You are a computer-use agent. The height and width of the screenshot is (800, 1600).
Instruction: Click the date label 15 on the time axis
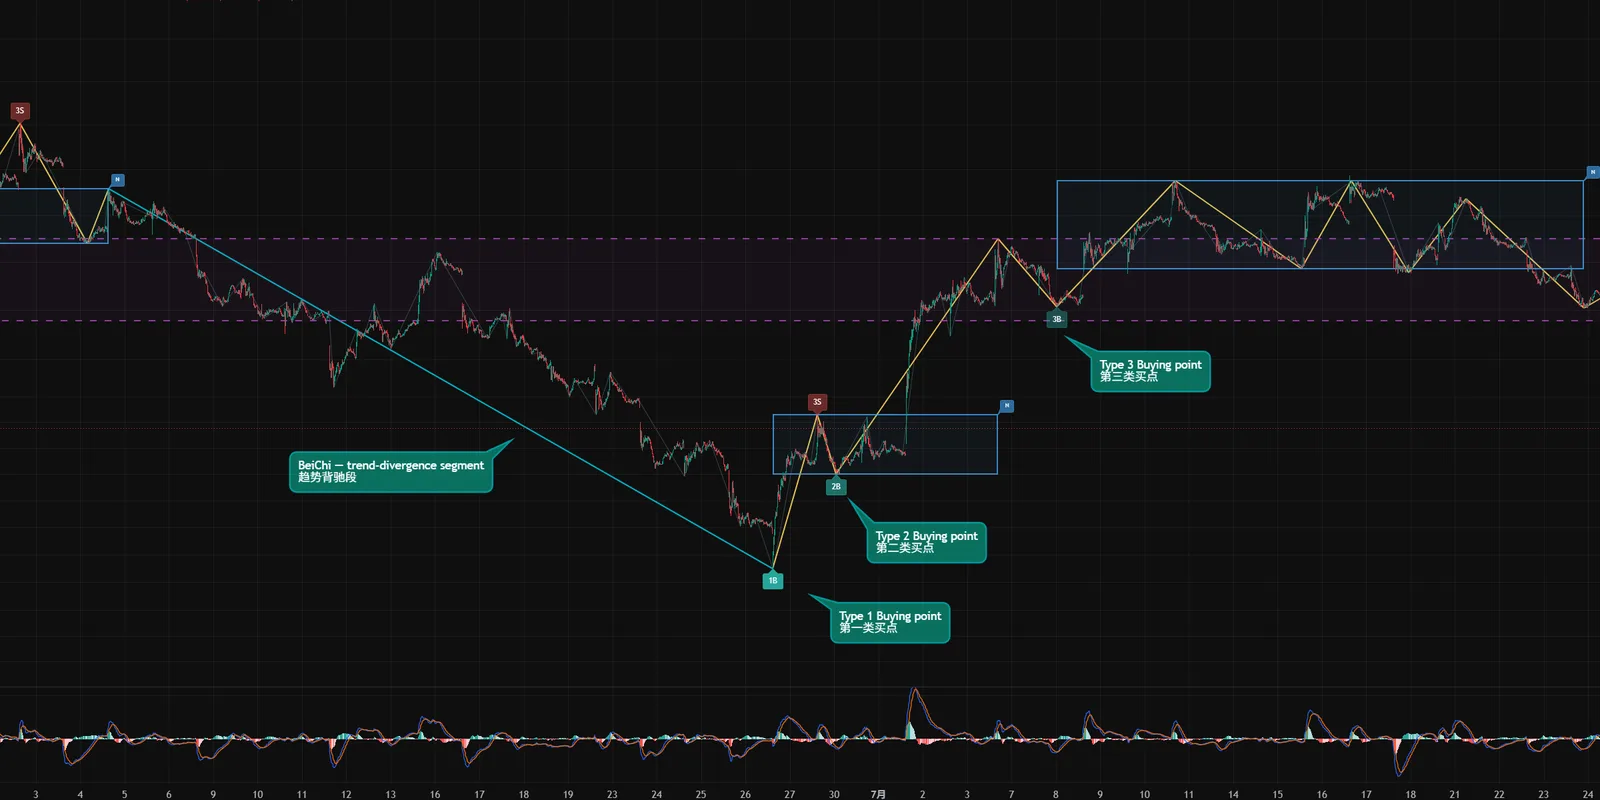1277,794
